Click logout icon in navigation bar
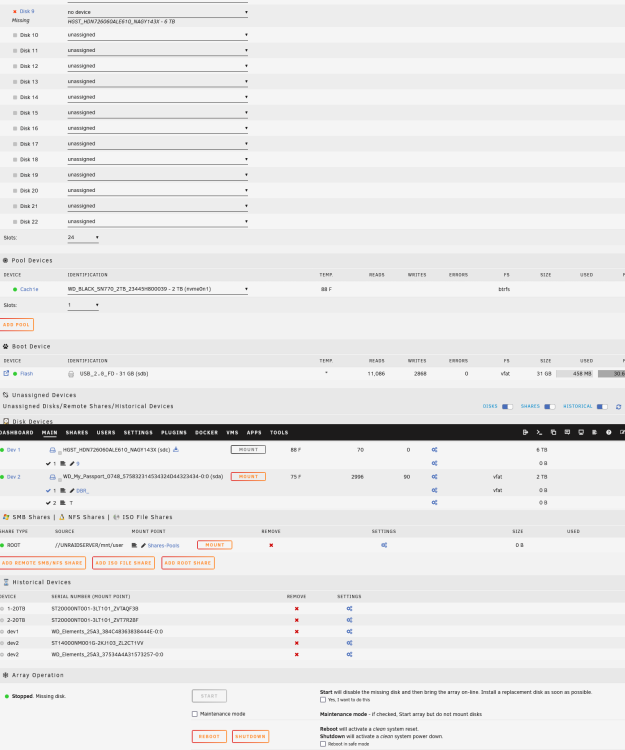Screen dimensions: 625x750 pyautogui.click(x=526, y=432)
